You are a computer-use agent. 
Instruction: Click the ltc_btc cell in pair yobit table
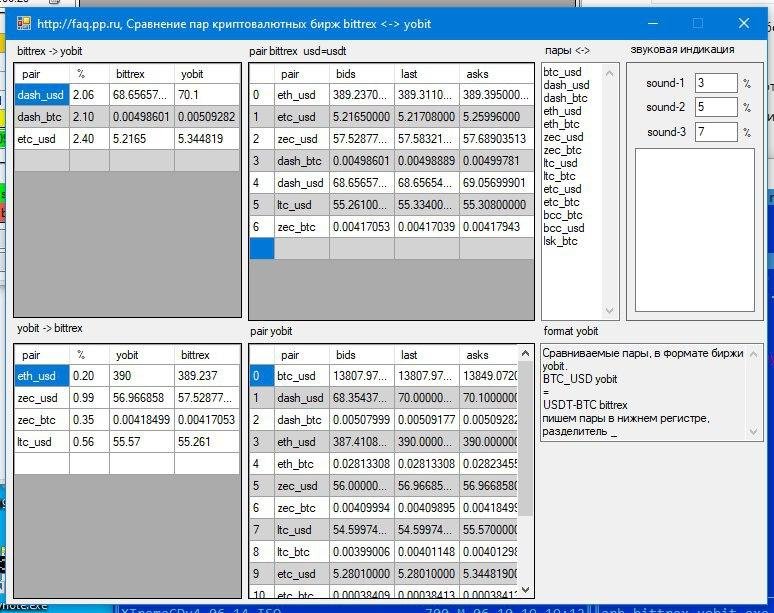[302, 552]
